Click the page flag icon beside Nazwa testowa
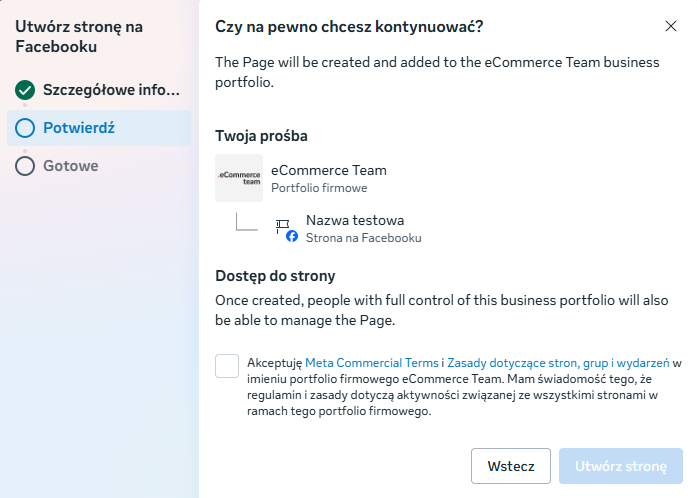The height and width of the screenshot is (498, 697). (x=283, y=225)
